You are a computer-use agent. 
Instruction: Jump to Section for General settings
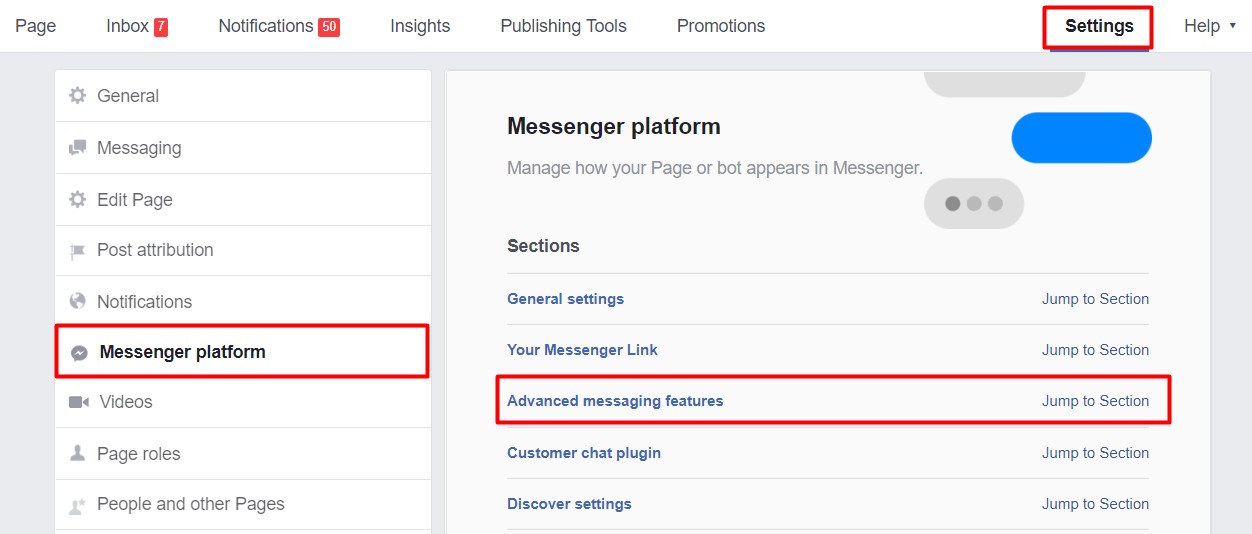(1095, 299)
